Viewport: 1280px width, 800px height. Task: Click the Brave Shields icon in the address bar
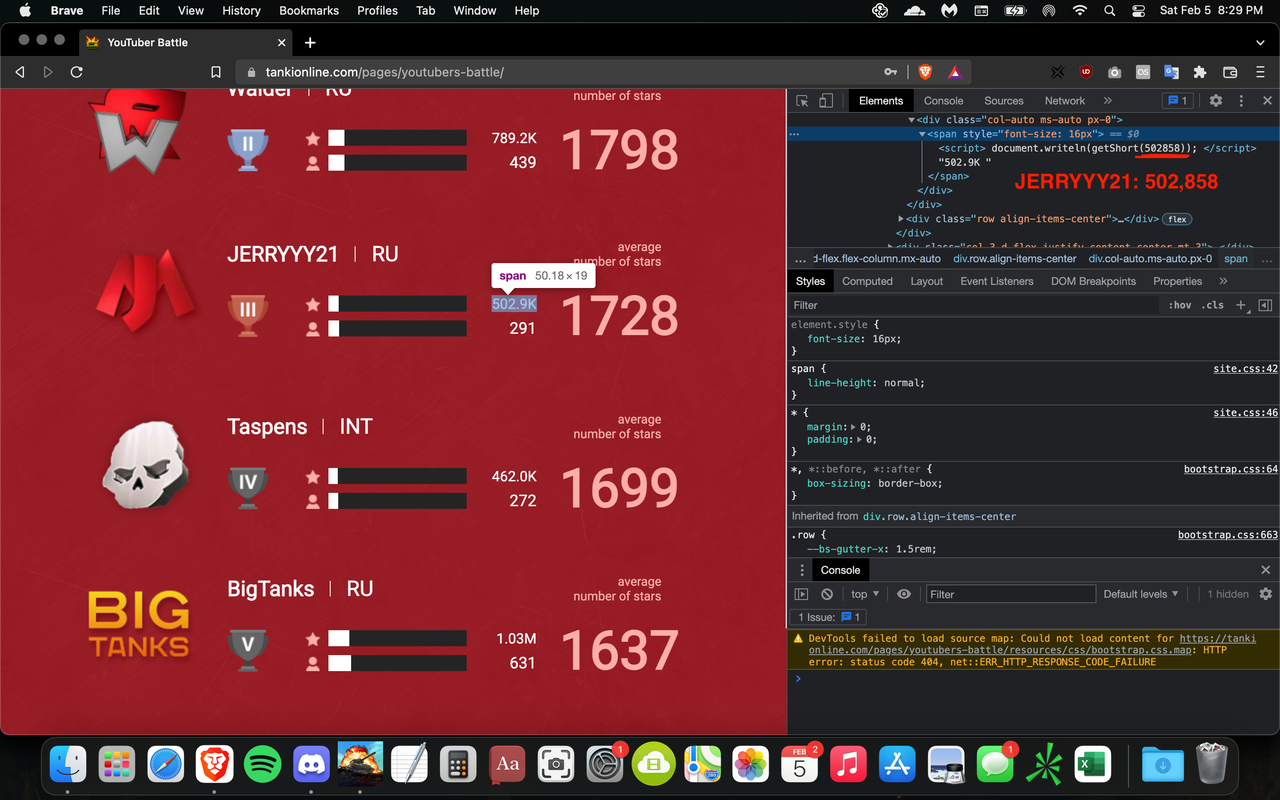pos(925,71)
